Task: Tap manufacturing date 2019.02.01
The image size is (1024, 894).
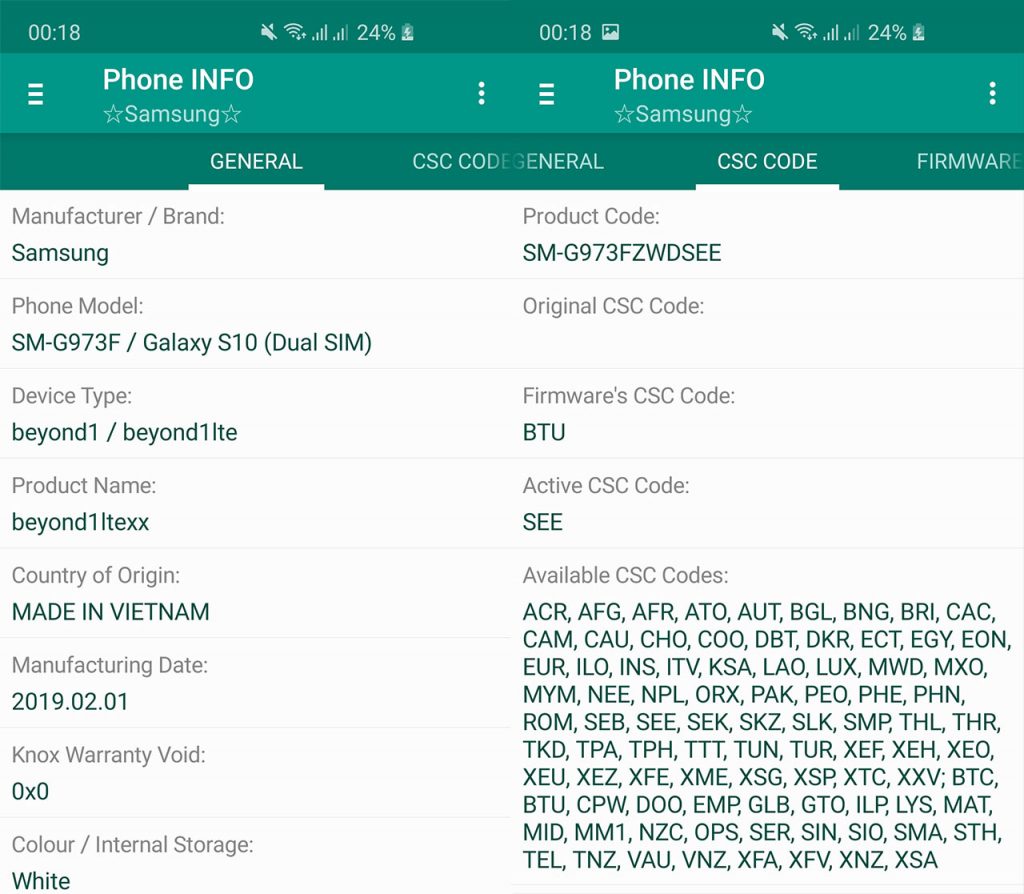Action: (x=71, y=701)
